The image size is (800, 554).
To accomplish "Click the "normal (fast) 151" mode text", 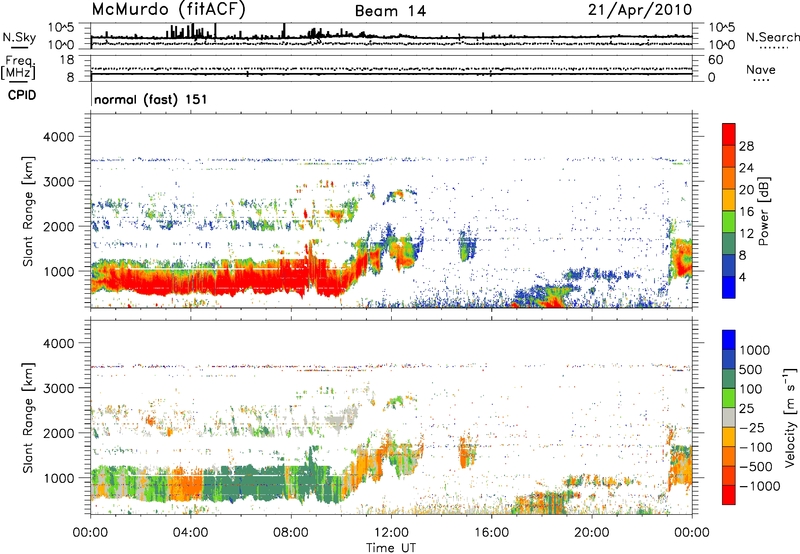I will (151, 99).
